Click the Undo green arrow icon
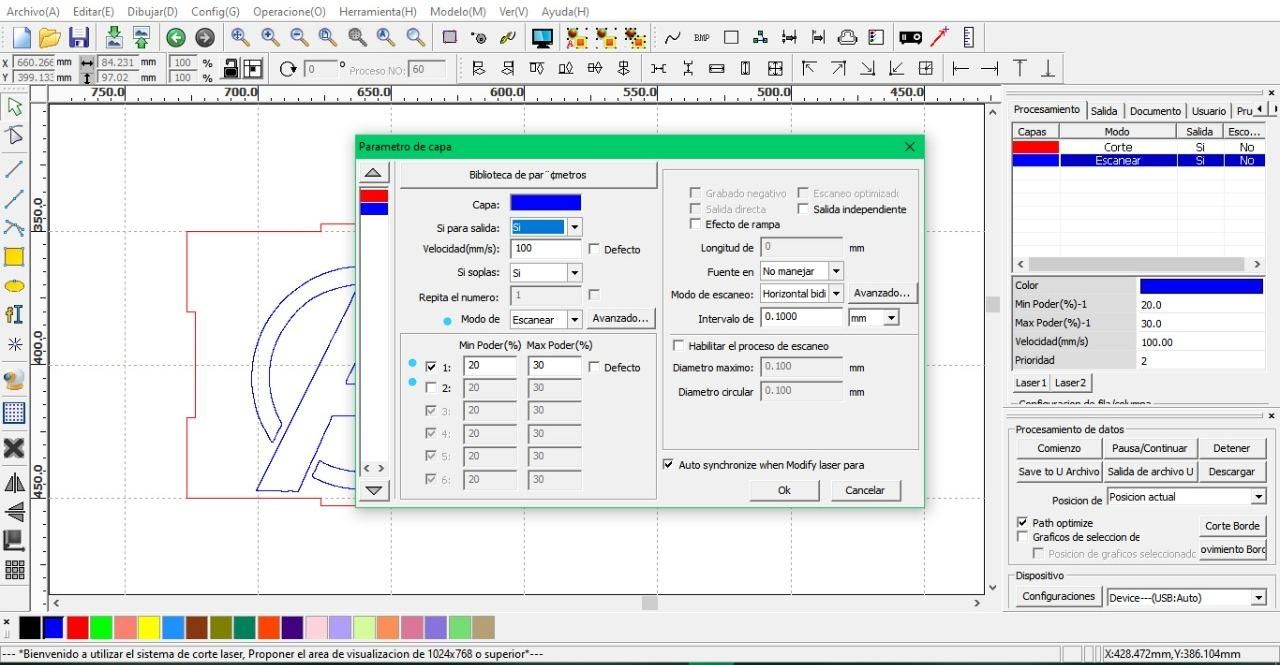1280x665 pixels. [x=176, y=38]
